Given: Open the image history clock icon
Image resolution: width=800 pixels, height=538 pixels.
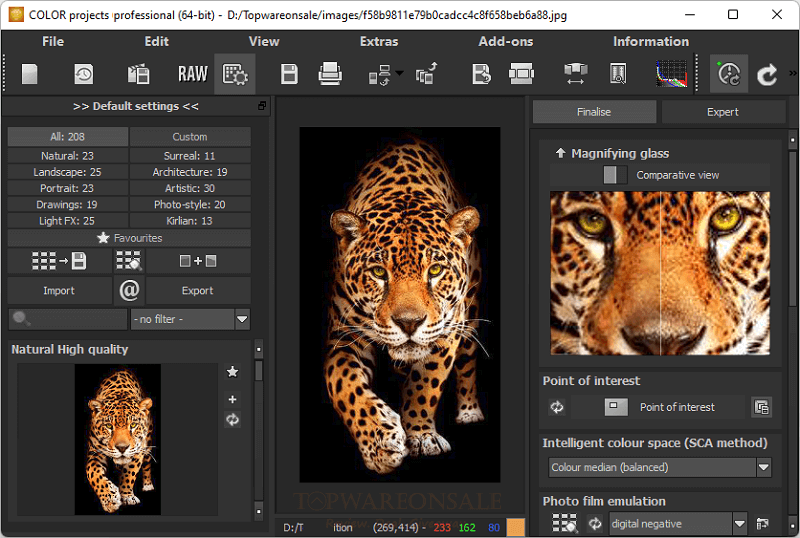Looking at the screenshot, I should point(84,74).
